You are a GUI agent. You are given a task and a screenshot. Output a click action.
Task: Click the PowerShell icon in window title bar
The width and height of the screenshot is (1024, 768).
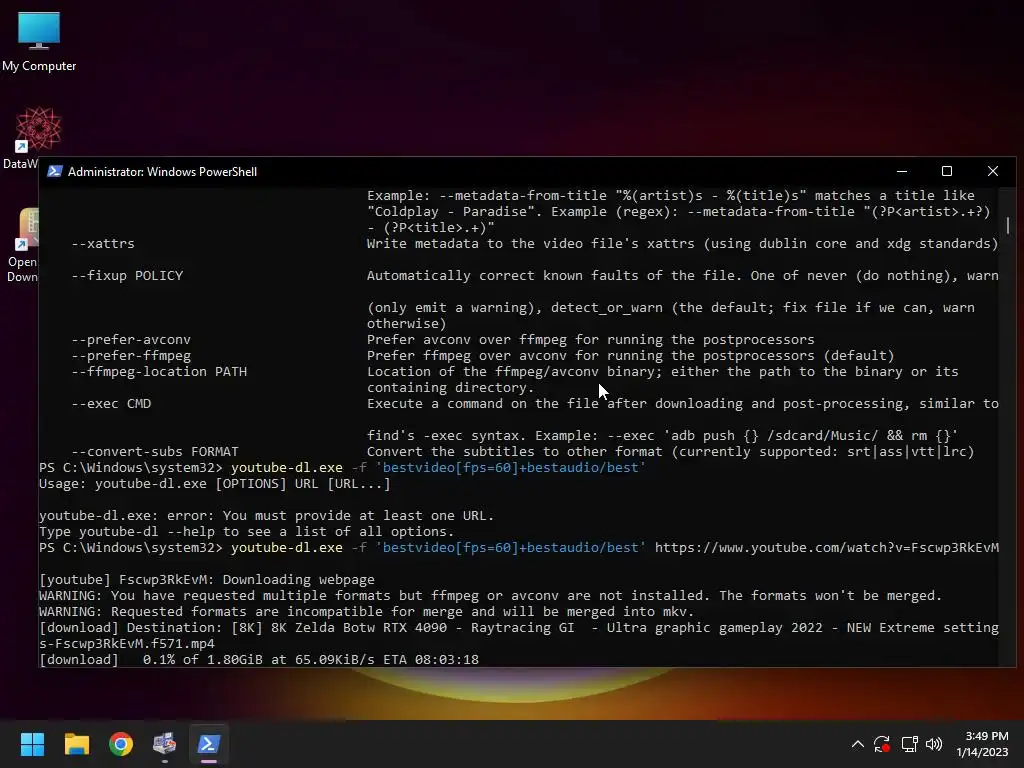click(55, 171)
